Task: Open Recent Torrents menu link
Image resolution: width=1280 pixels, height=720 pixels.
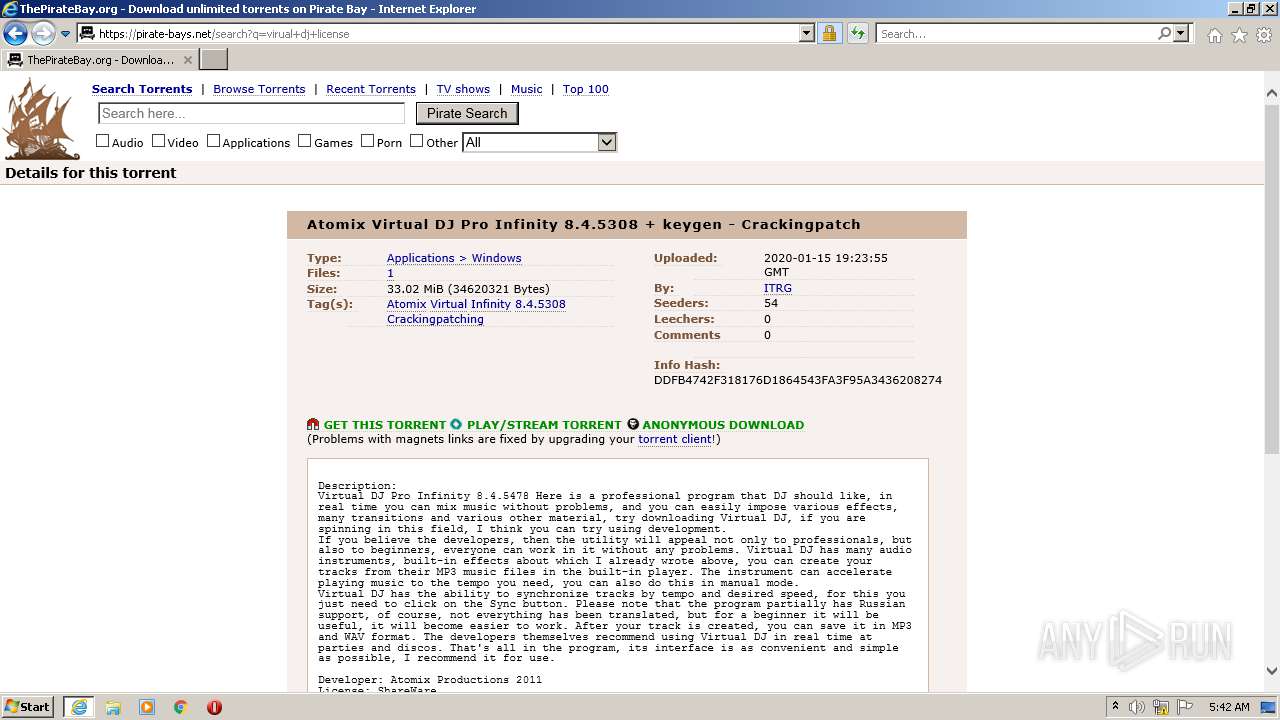Action: tap(371, 89)
